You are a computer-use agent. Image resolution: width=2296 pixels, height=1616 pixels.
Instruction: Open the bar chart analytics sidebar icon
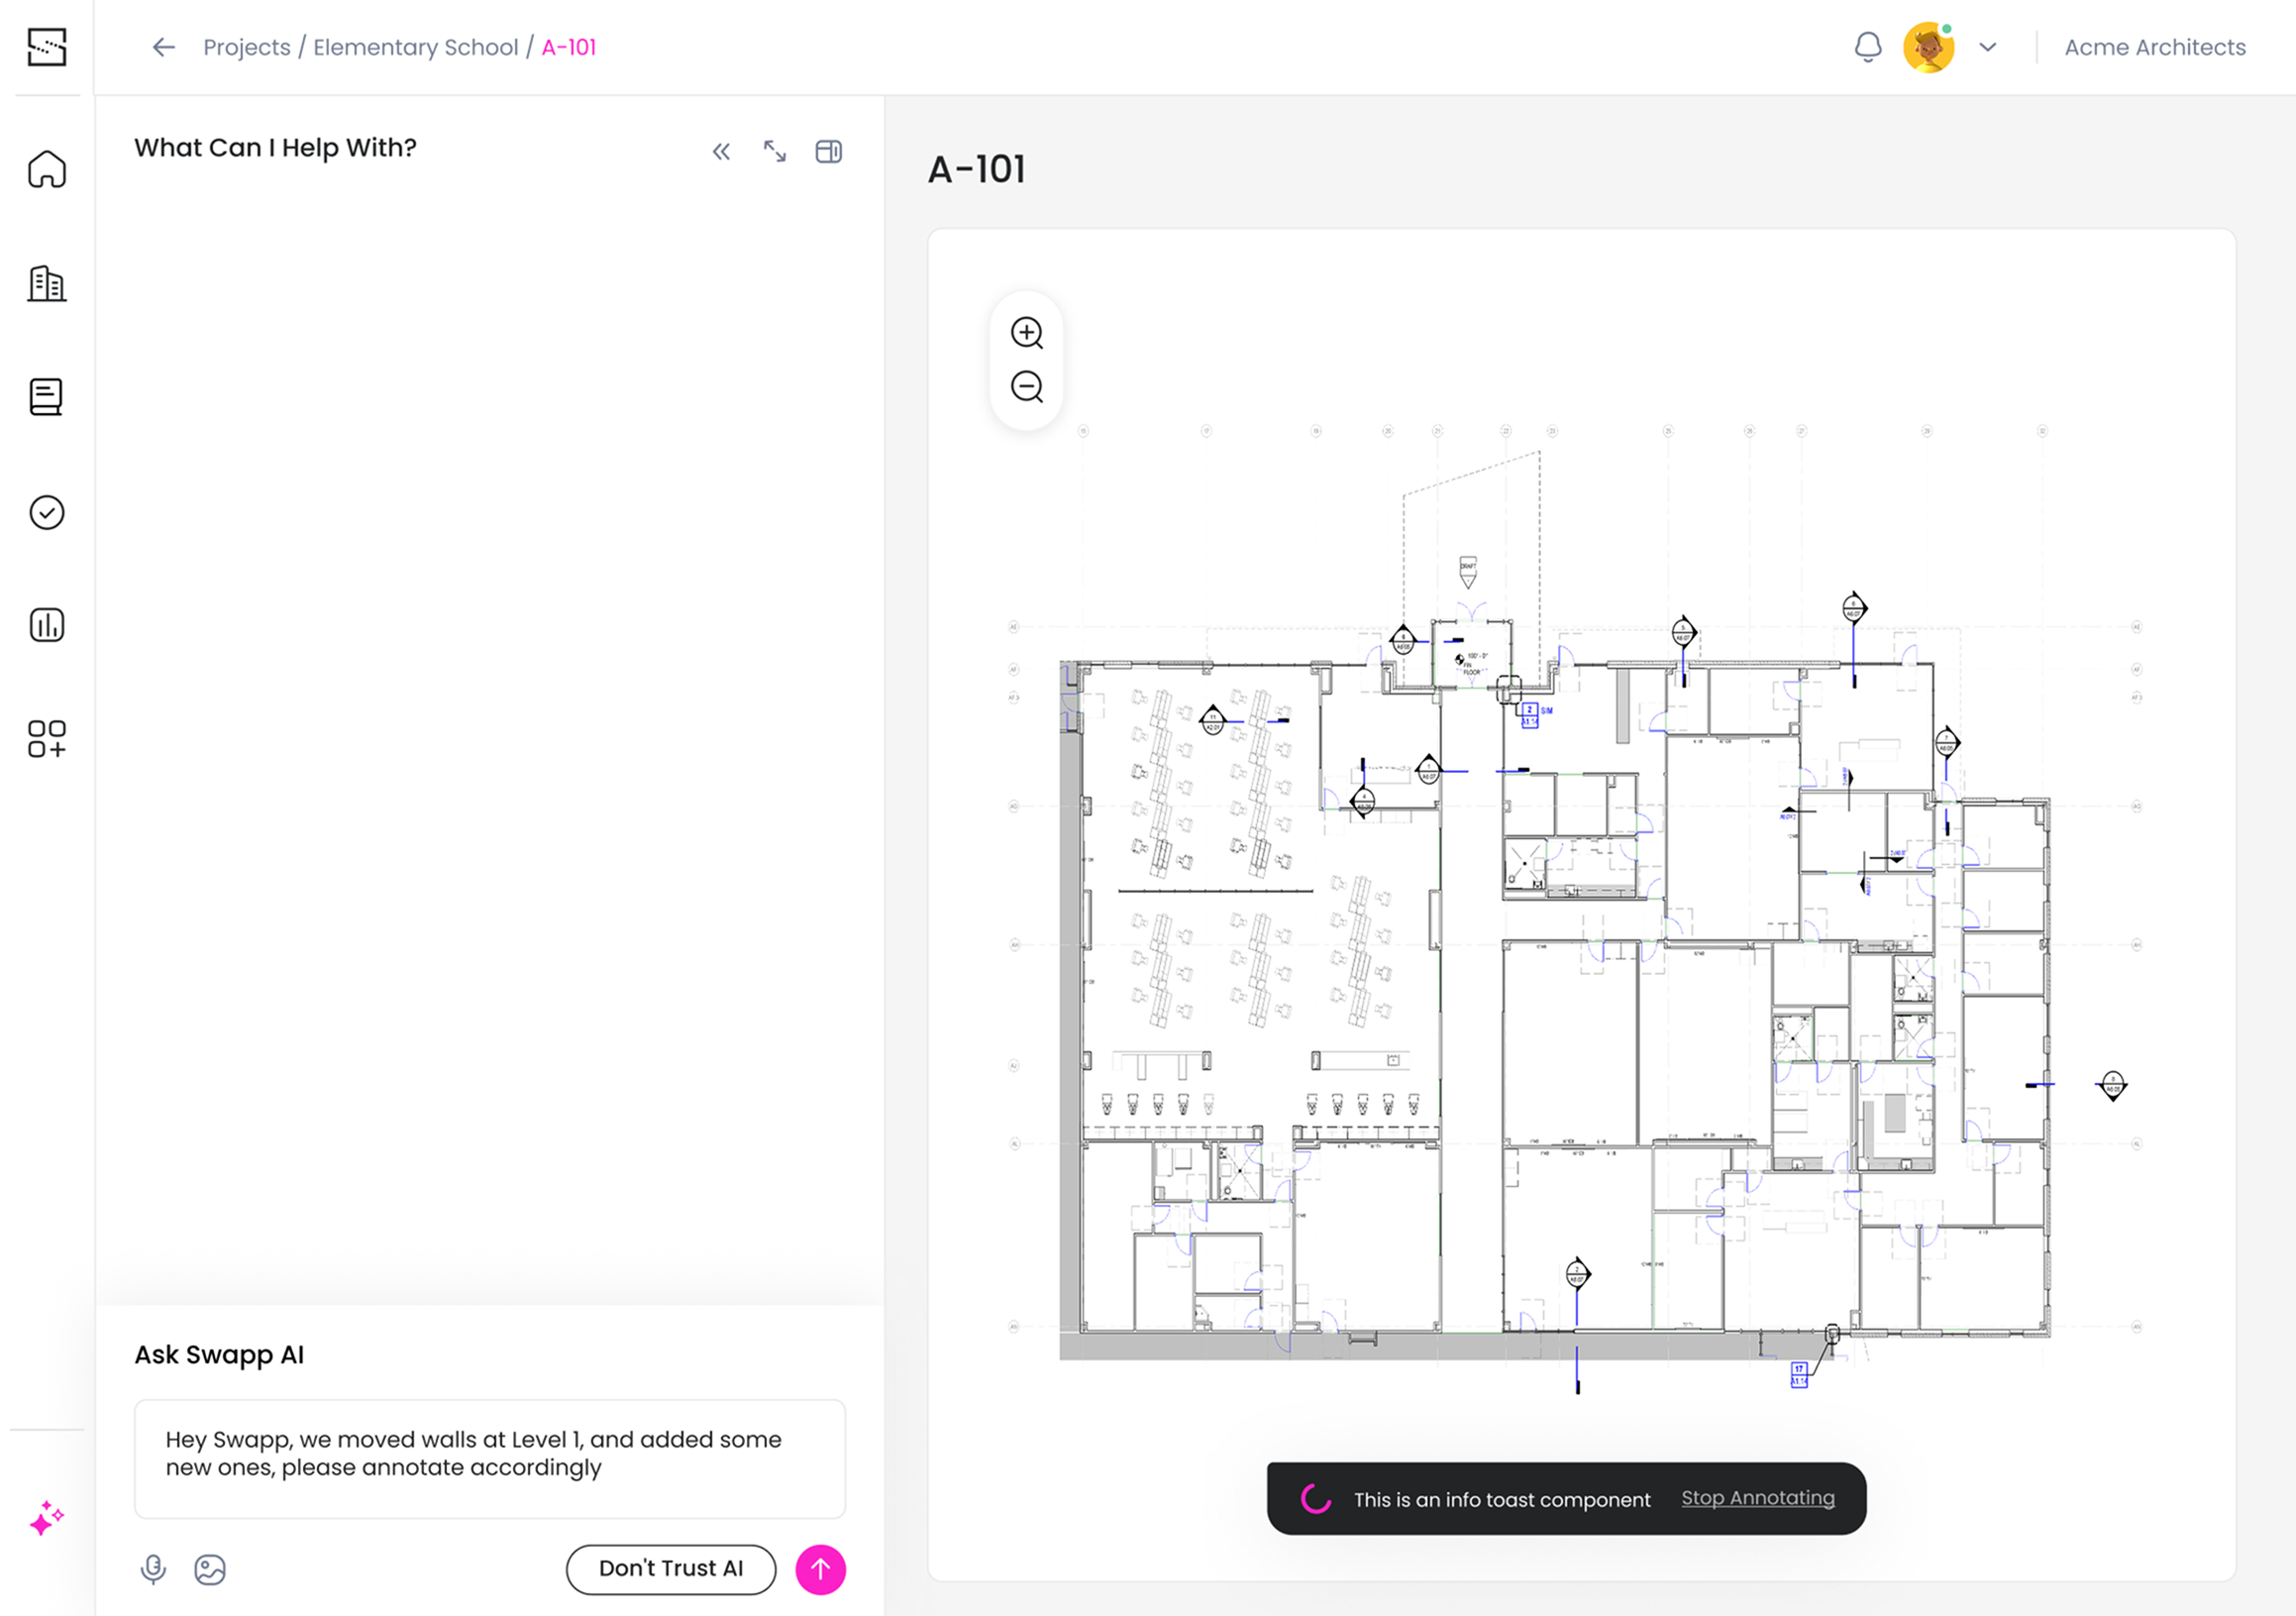click(x=47, y=625)
